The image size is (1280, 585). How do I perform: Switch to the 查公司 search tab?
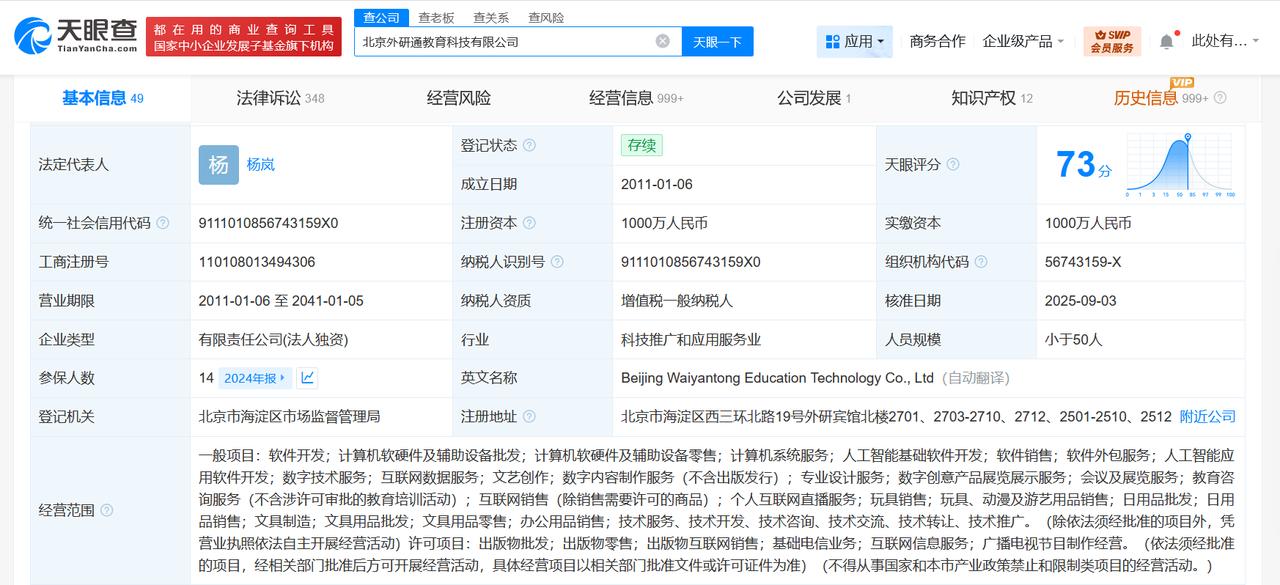(381, 17)
